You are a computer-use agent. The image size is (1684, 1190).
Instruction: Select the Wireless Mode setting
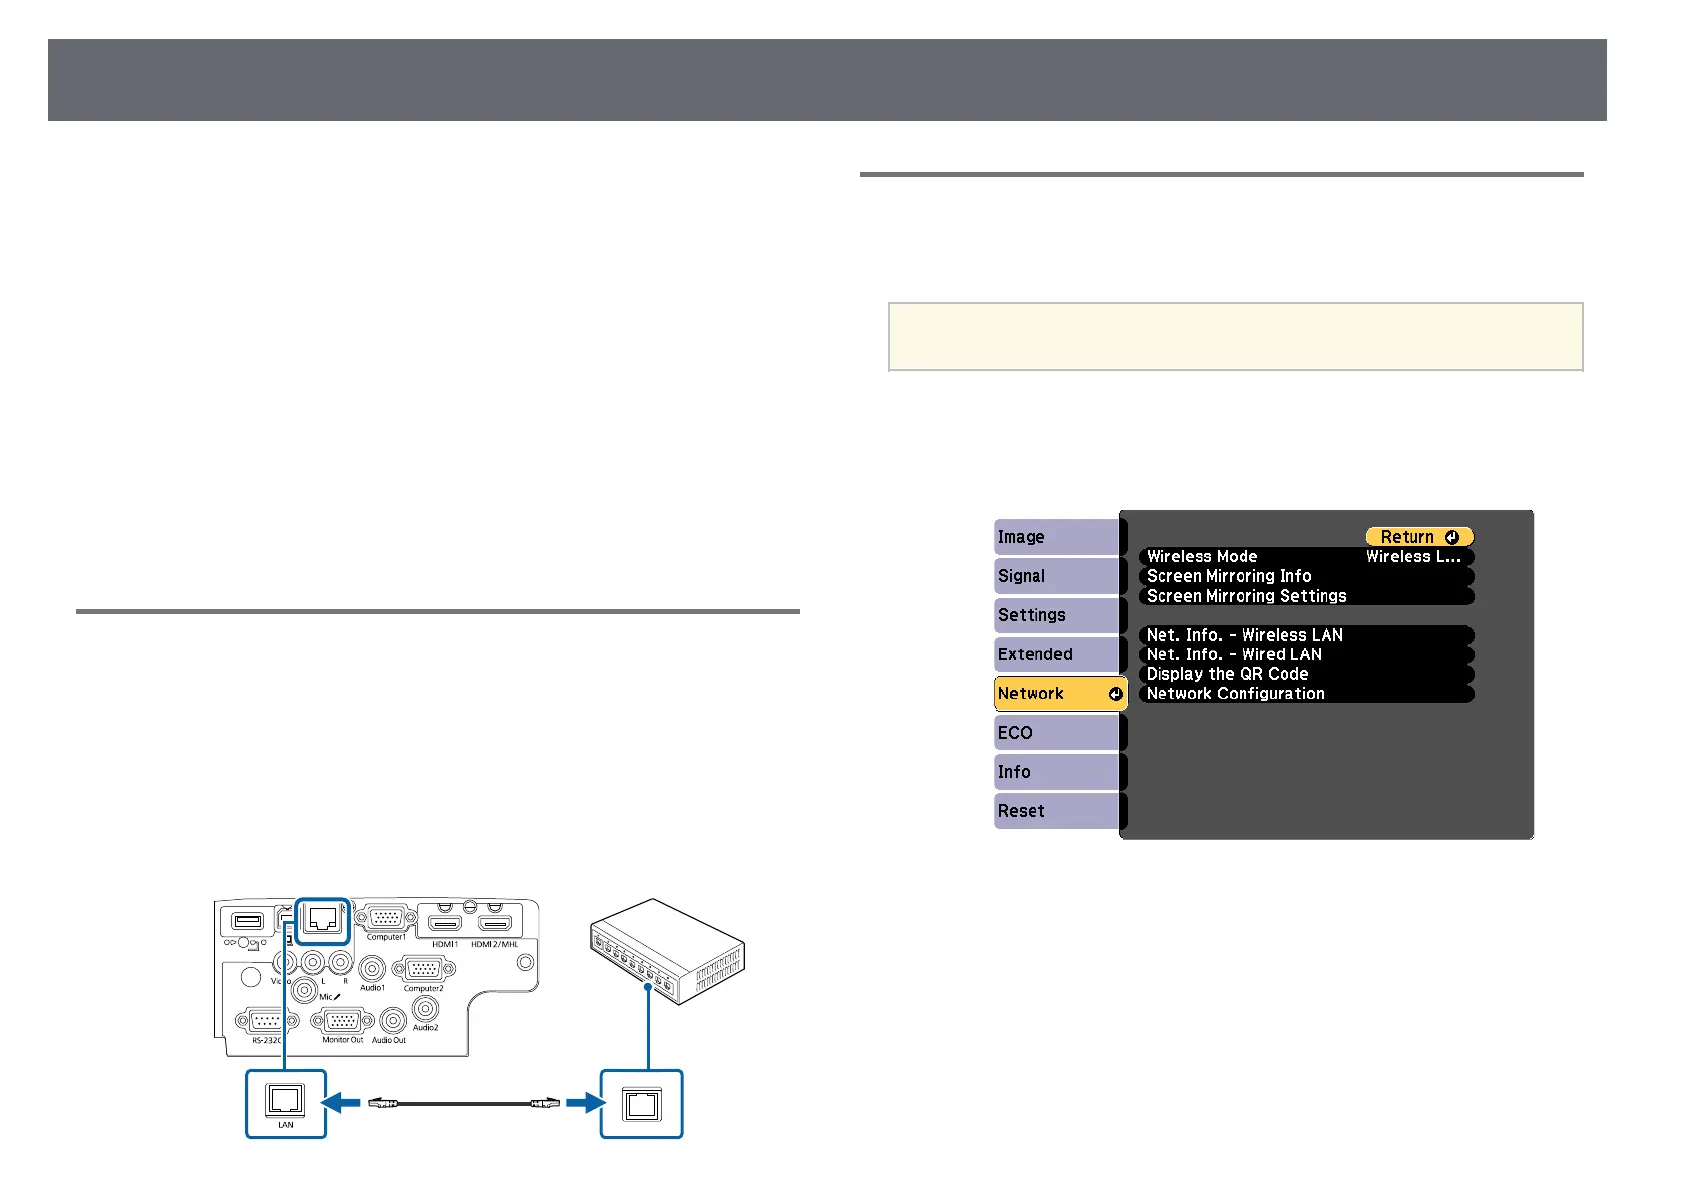tap(1306, 556)
